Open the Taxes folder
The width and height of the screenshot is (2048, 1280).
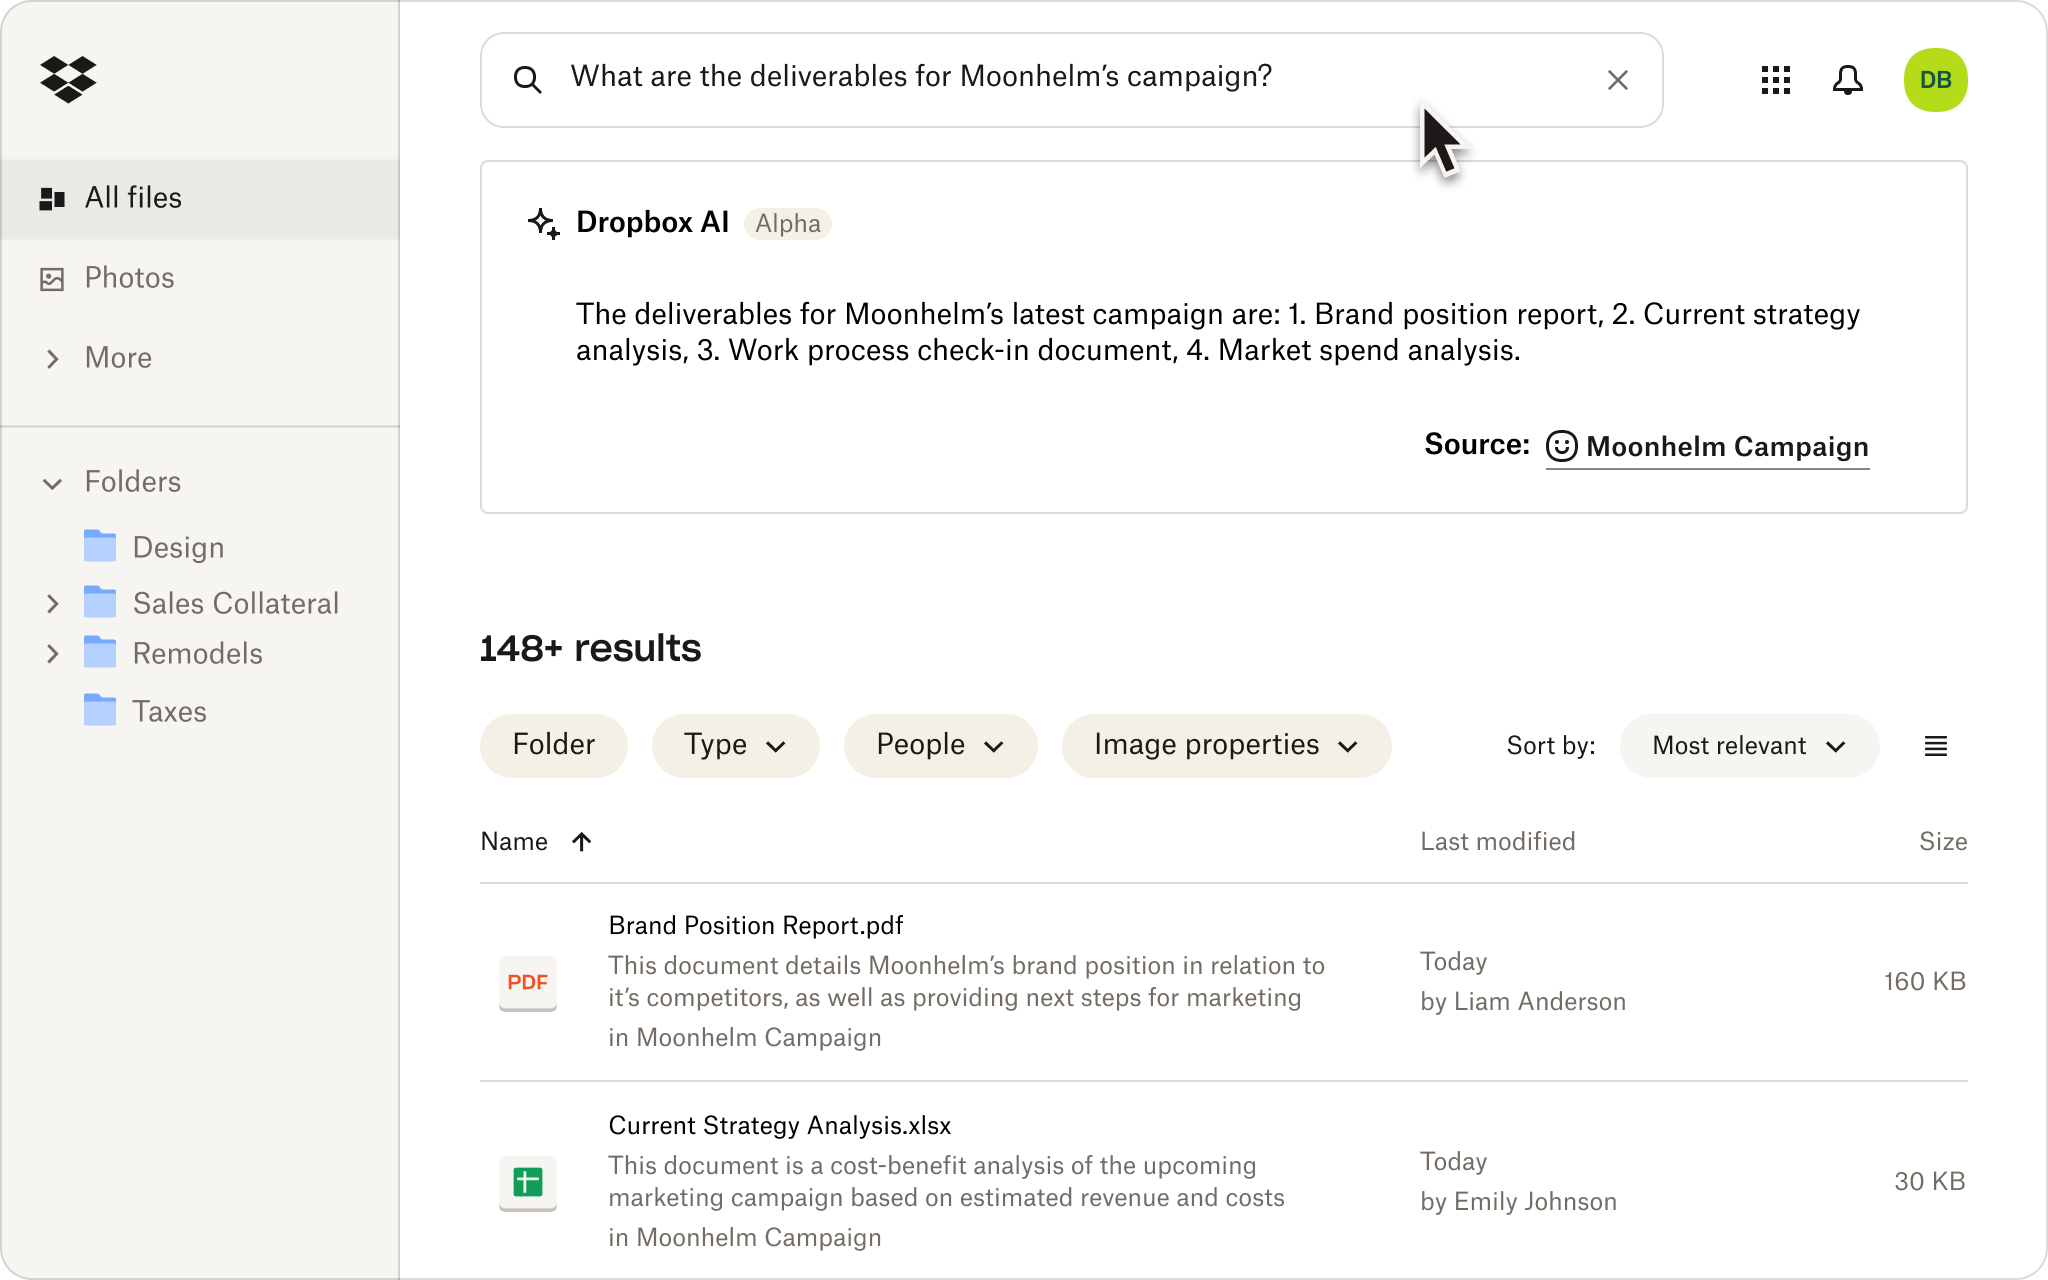pyautogui.click(x=170, y=711)
